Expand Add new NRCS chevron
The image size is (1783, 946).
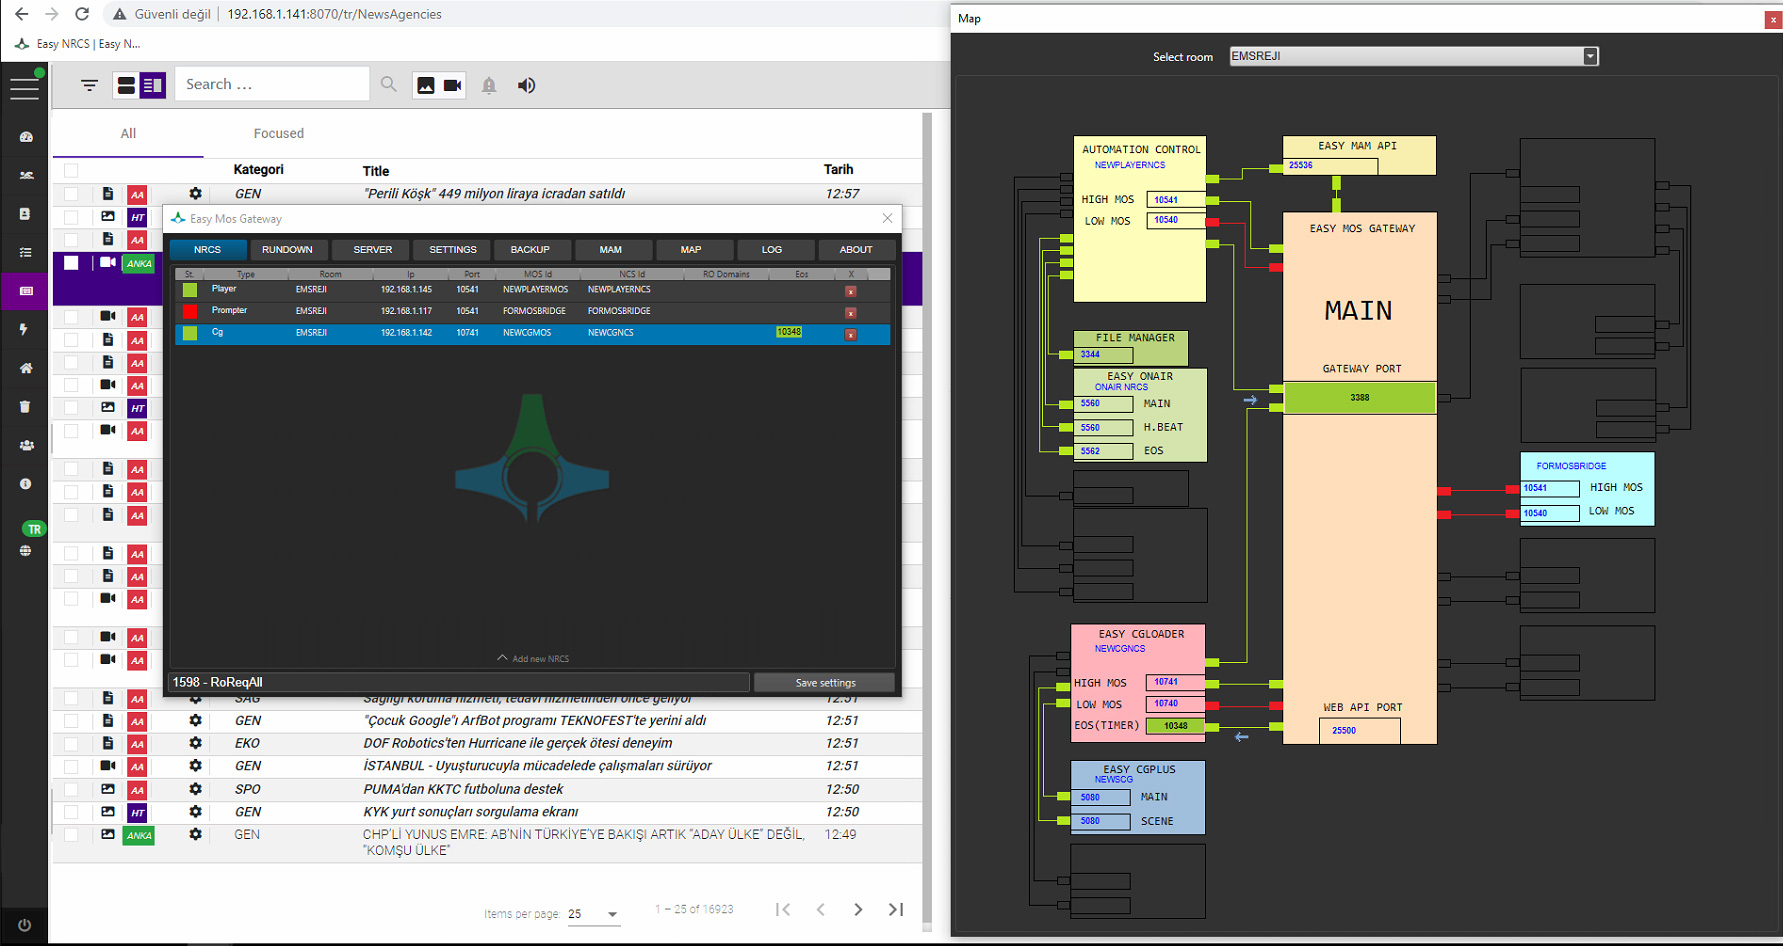(502, 658)
